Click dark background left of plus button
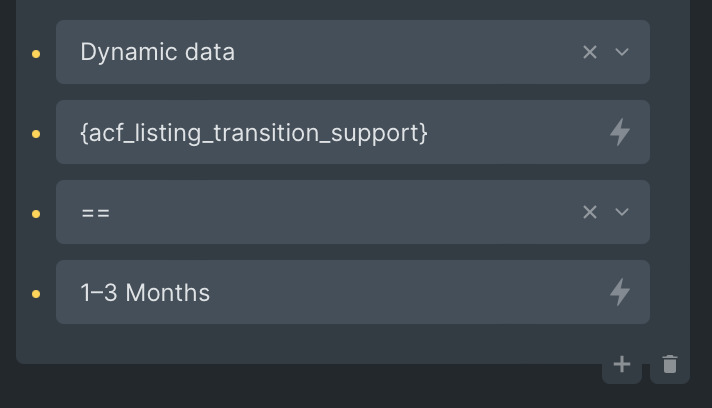 click(x=300, y=386)
